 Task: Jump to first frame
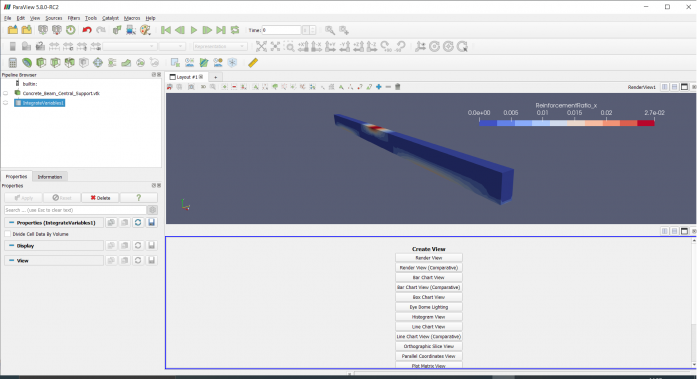click(x=166, y=30)
